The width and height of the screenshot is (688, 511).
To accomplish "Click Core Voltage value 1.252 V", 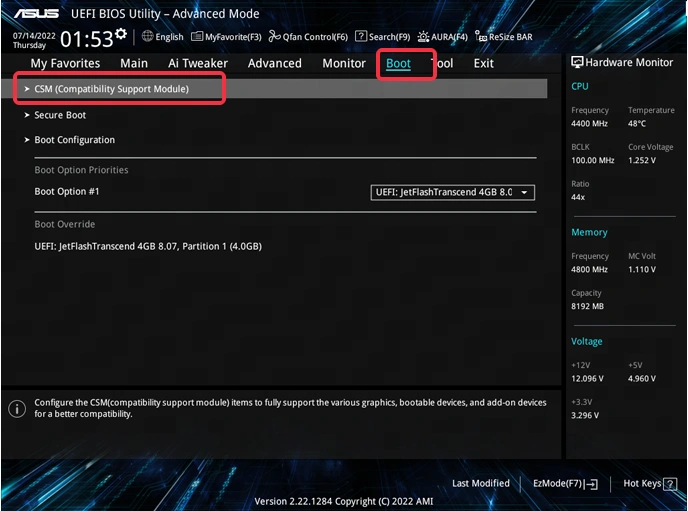I will click(642, 161).
